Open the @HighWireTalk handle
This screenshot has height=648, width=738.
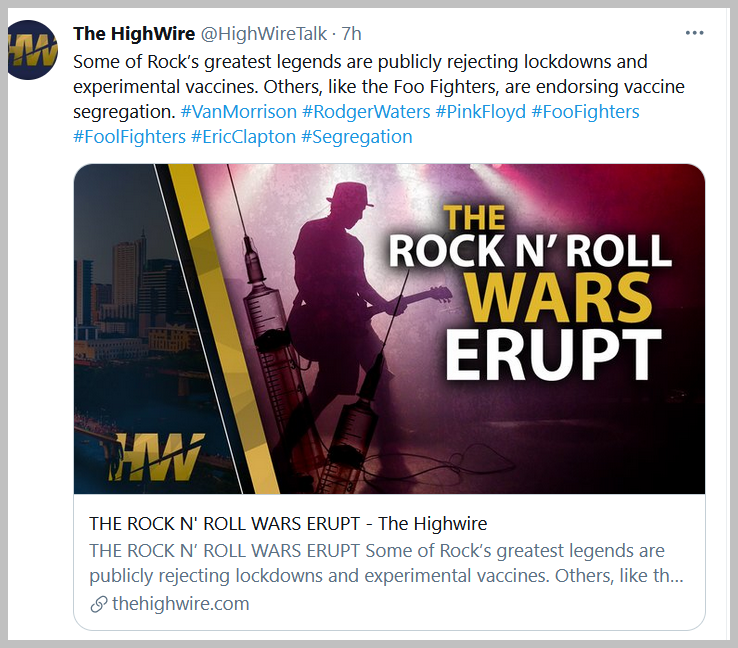click(264, 34)
